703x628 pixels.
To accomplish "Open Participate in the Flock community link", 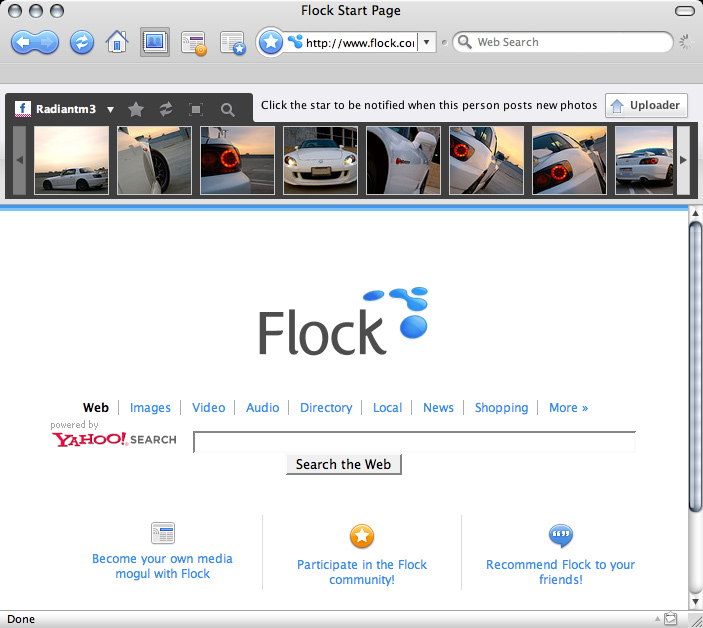I will [362, 572].
